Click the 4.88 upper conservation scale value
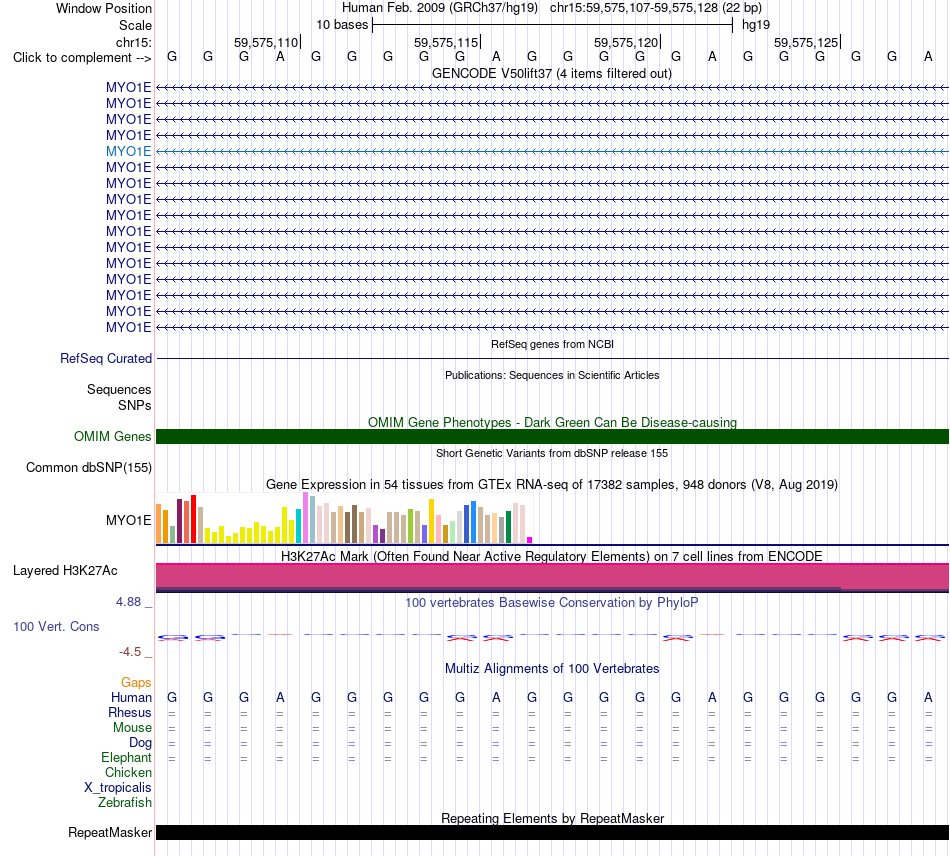 click(128, 602)
